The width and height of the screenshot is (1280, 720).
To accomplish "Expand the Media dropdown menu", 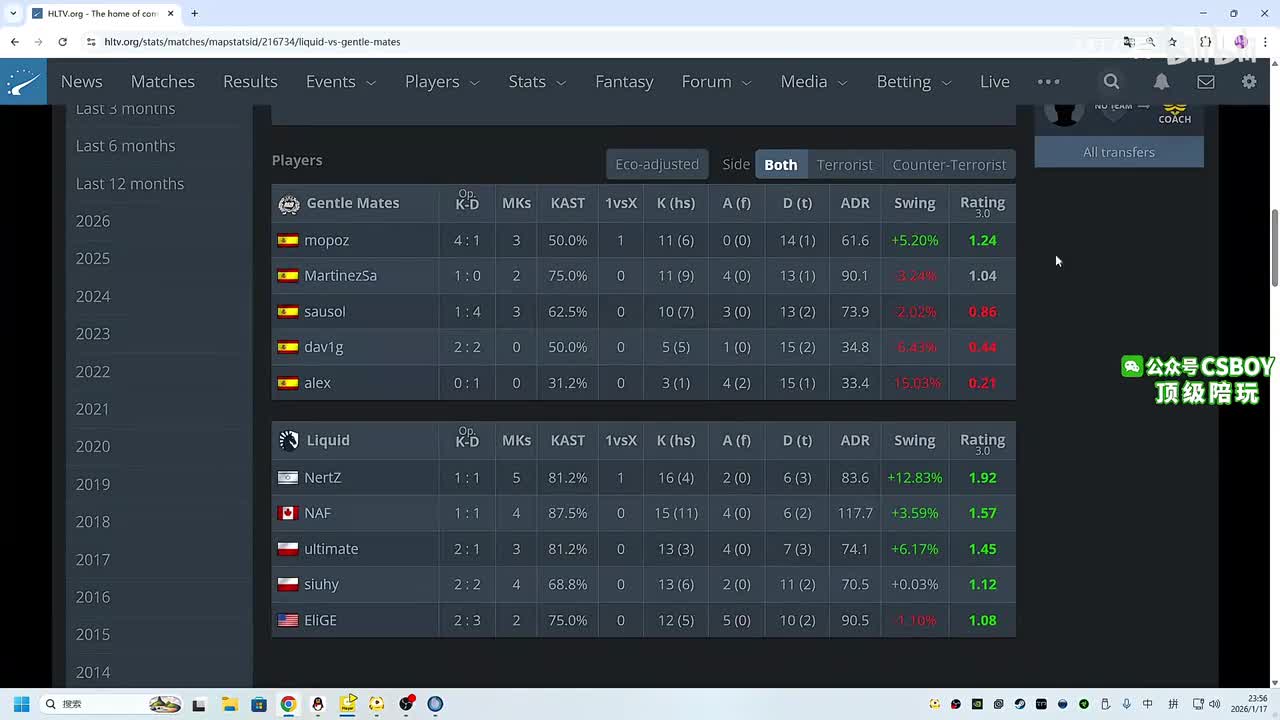I will (814, 82).
